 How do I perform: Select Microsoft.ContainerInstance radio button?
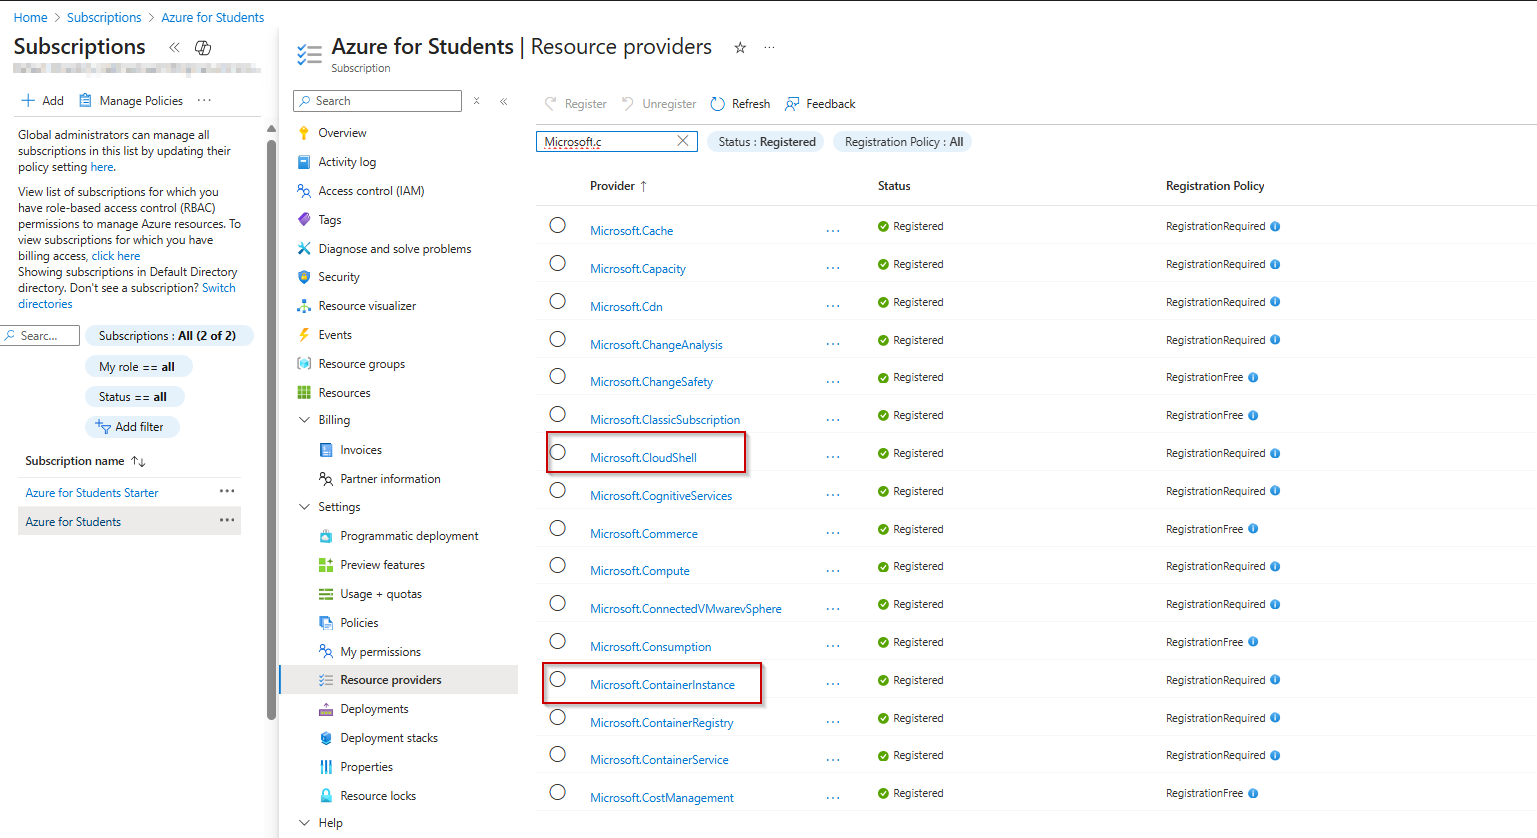[558, 680]
